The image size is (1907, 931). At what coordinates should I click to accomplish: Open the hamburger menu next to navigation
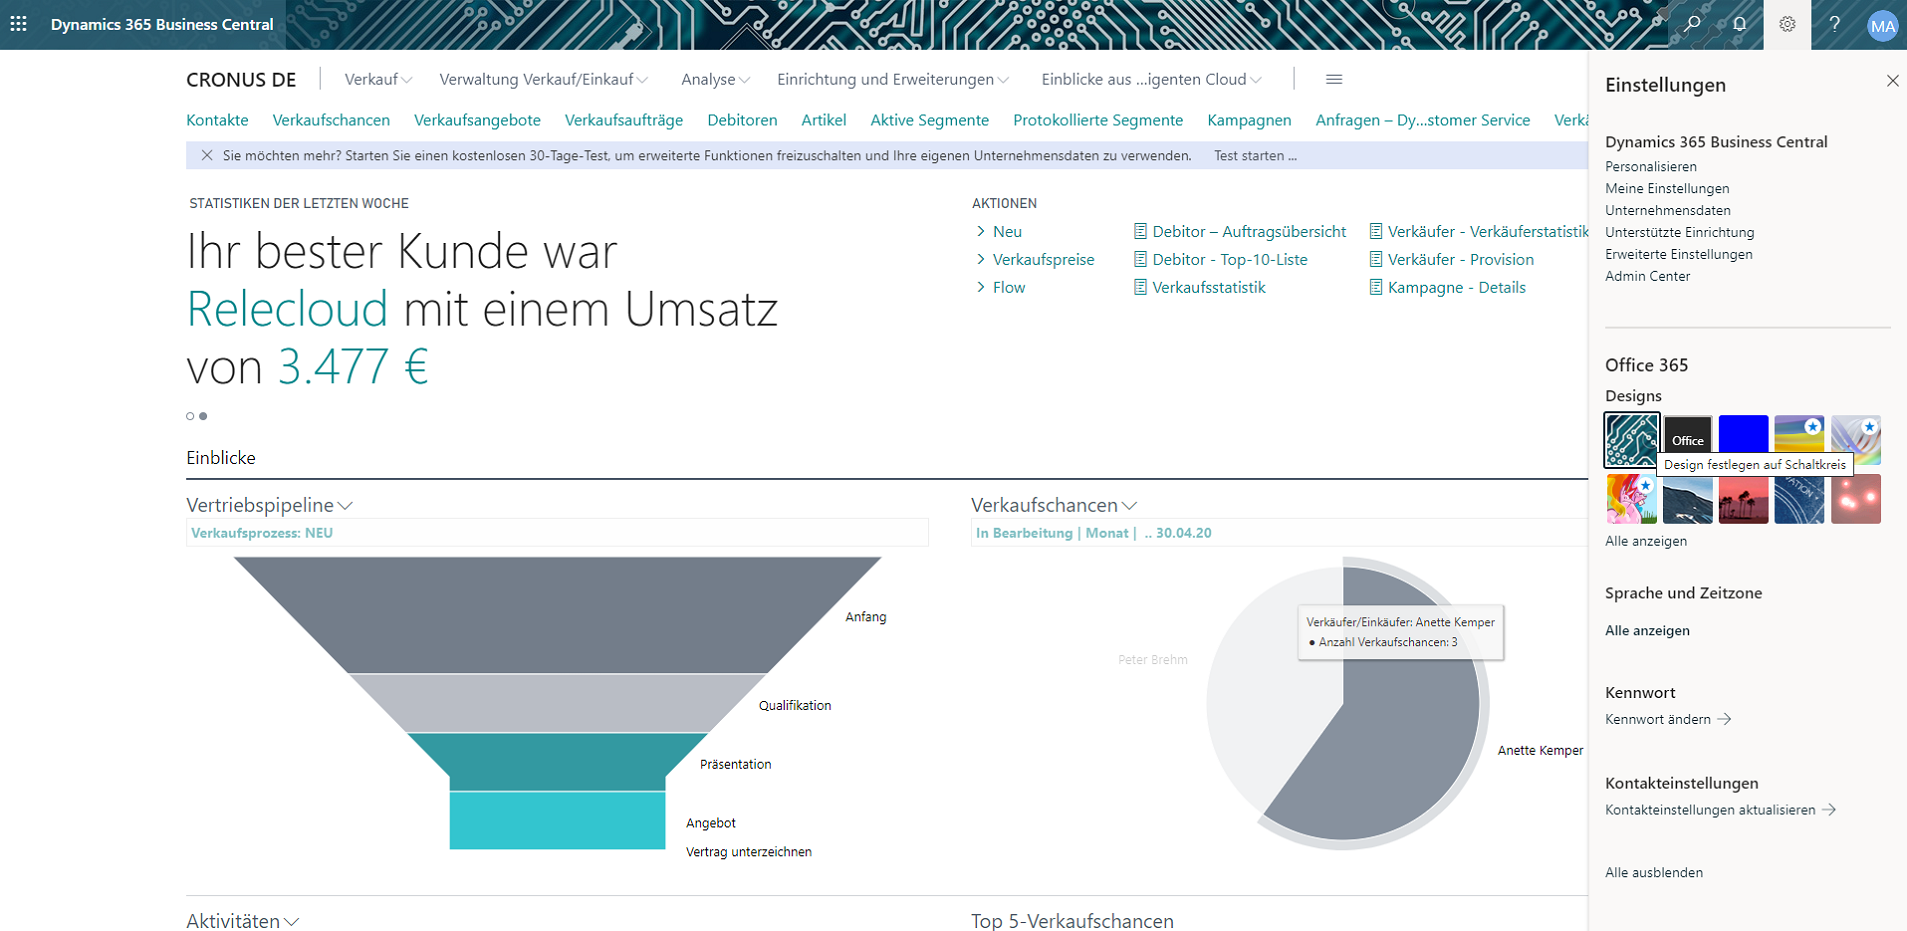click(x=1334, y=79)
